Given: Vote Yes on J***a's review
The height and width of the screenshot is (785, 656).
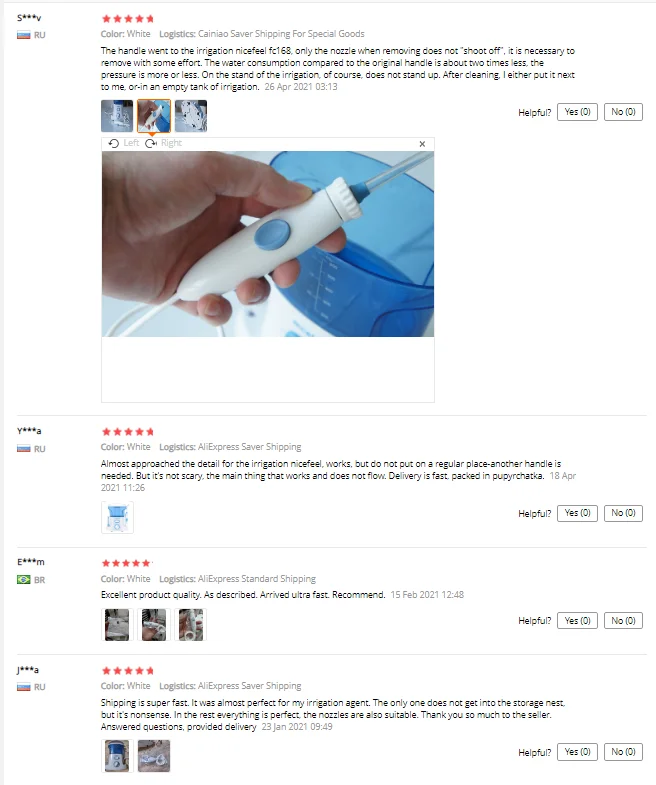Looking at the screenshot, I should tap(577, 752).
